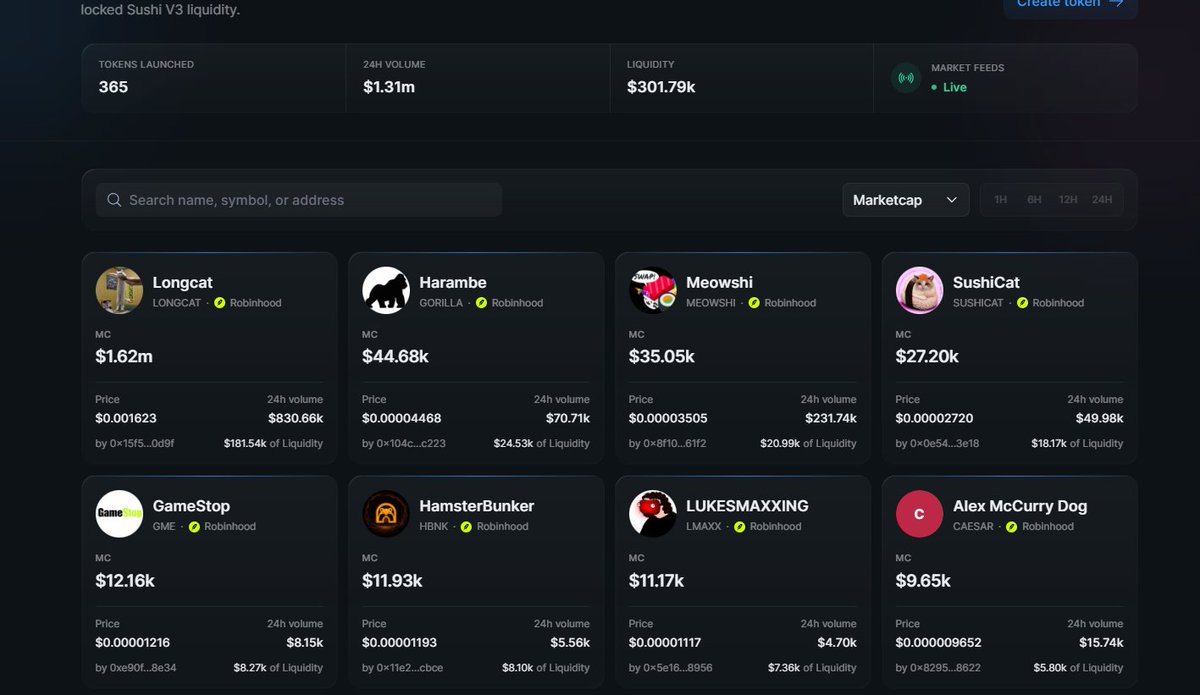The width and height of the screenshot is (1200, 695).
Task: Click Robinhood badge icon on SushiCat card
Action: click(1022, 303)
